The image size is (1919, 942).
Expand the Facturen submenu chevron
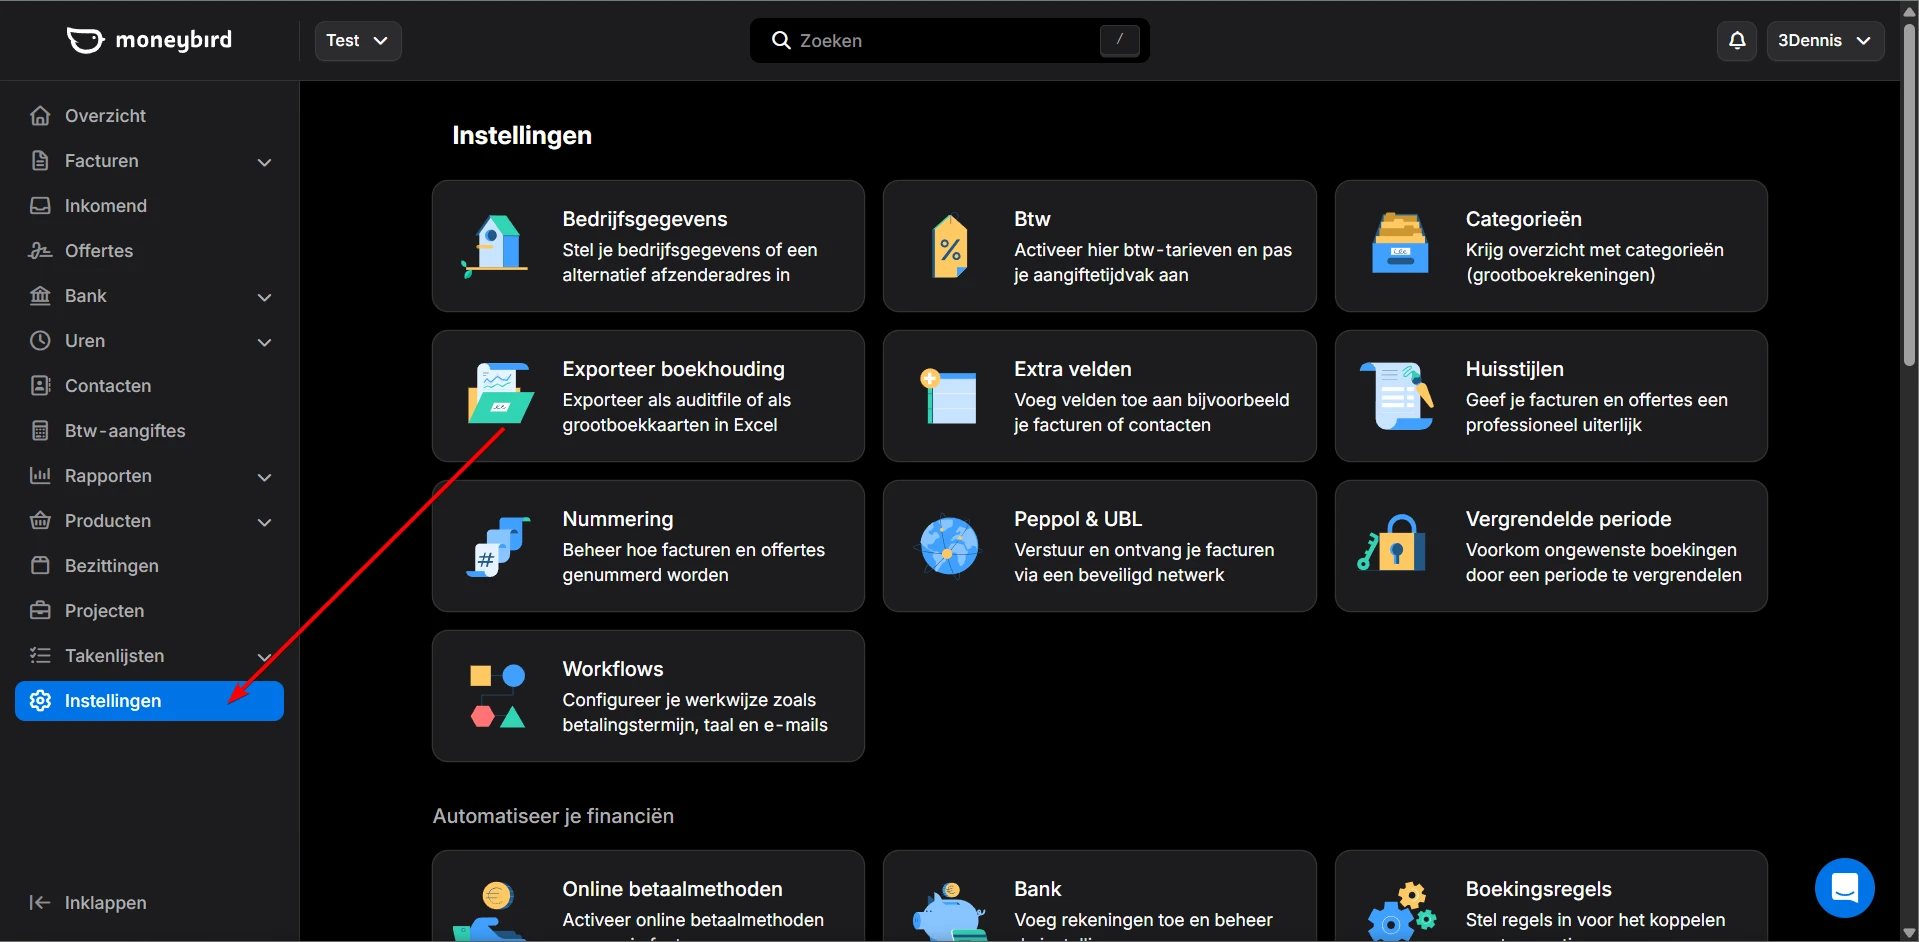click(264, 162)
